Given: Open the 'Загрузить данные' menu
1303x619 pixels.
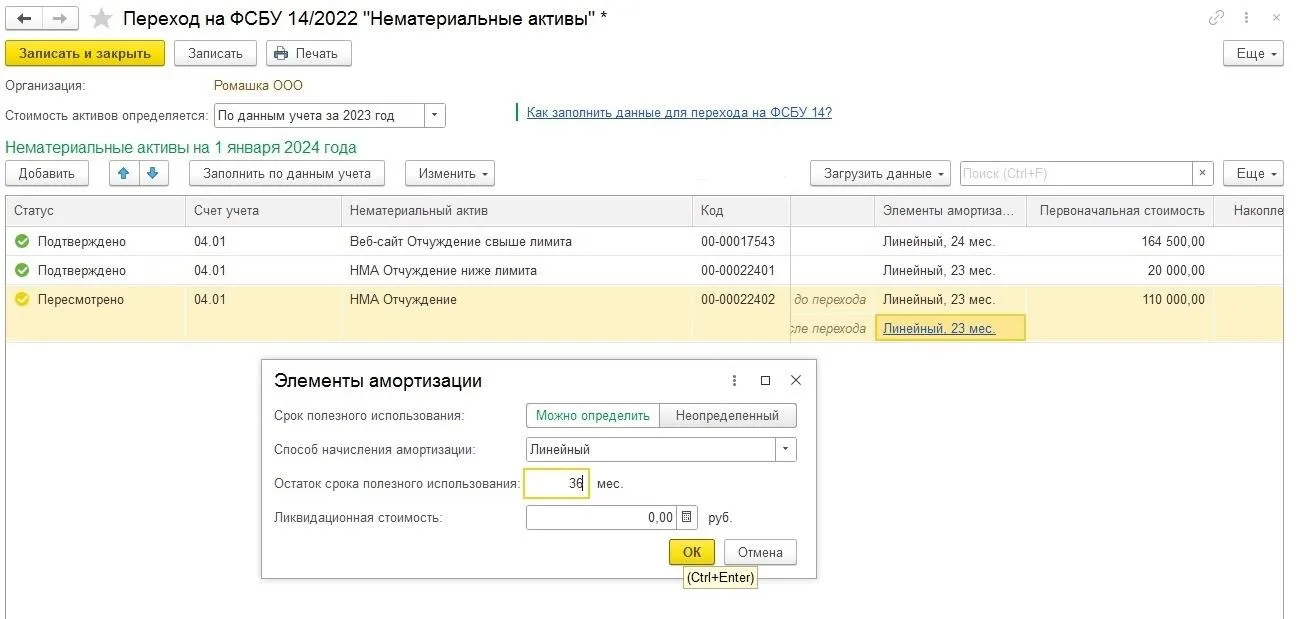Looking at the screenshot, I should tap(879, 173).
